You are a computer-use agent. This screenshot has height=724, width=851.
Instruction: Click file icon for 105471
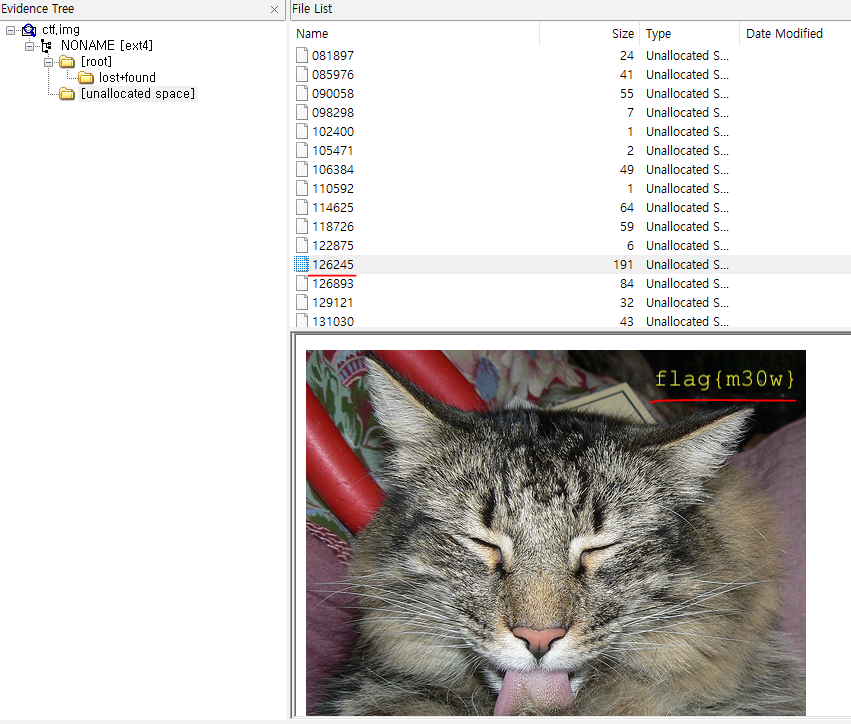coord(302,150)
